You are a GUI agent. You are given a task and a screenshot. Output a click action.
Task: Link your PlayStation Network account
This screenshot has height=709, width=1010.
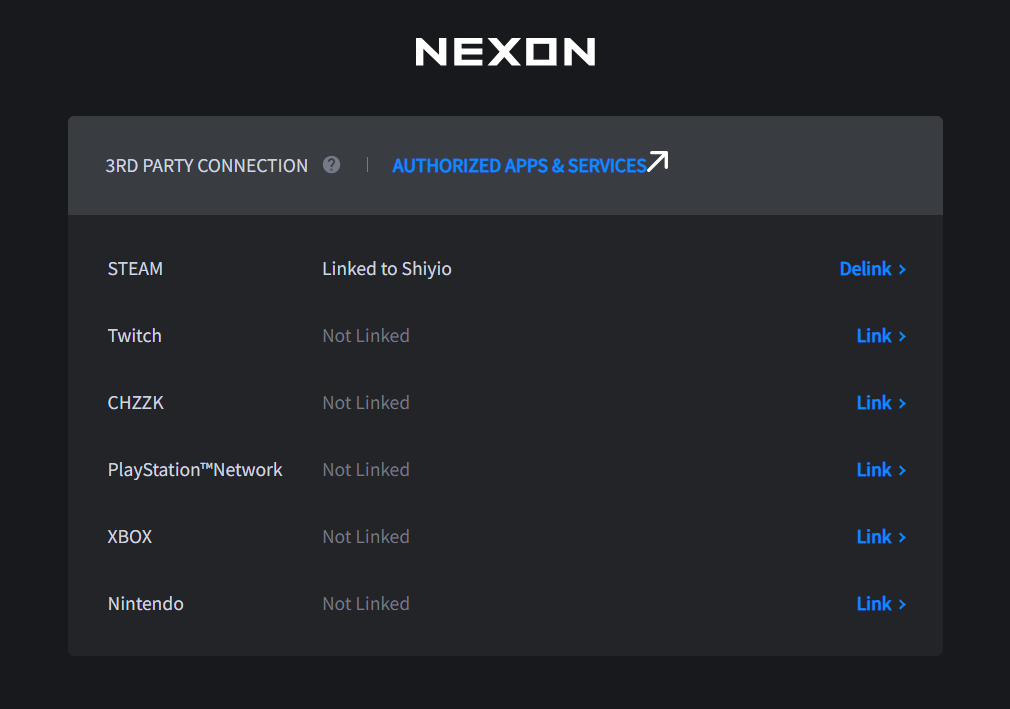click(874, 470)
